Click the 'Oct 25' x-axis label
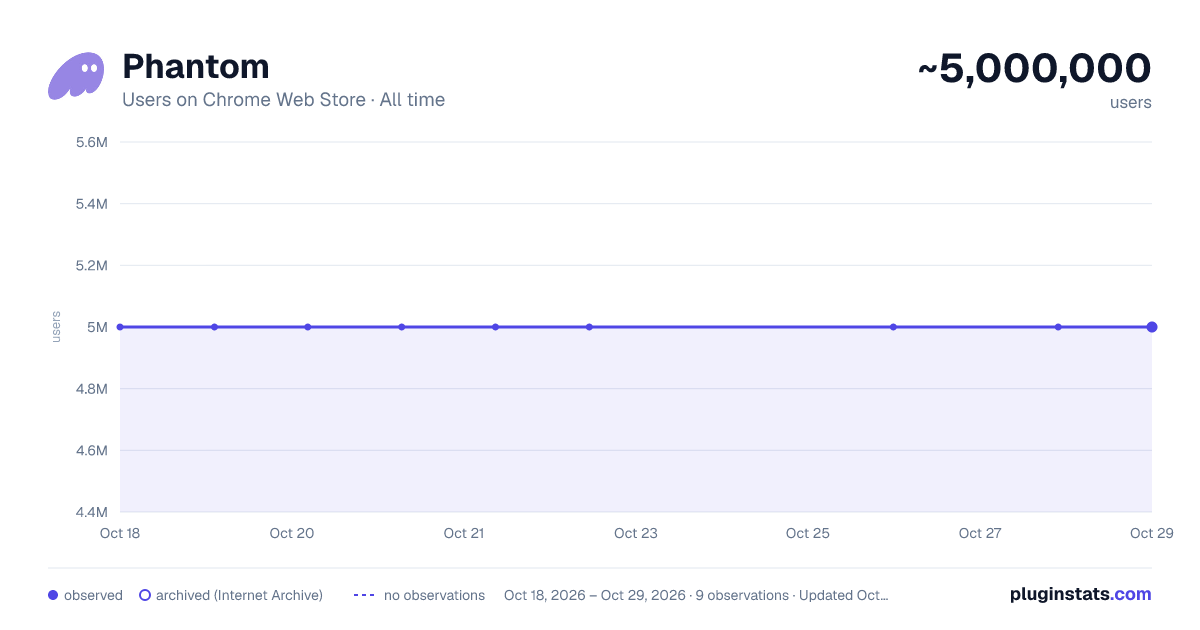This screenshot has height=630, width=1200. click(x=808, y=533)
